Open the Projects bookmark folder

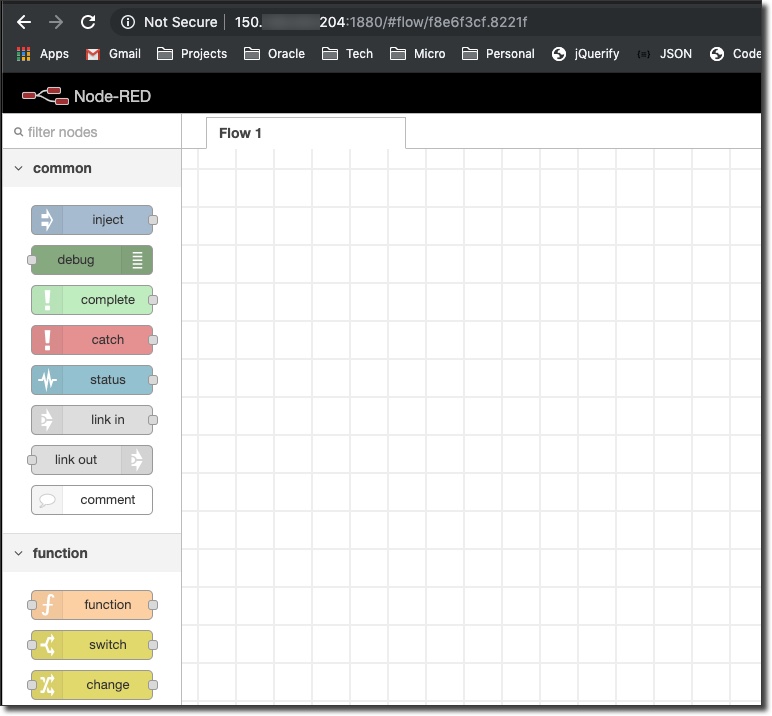tap(192, 54)
